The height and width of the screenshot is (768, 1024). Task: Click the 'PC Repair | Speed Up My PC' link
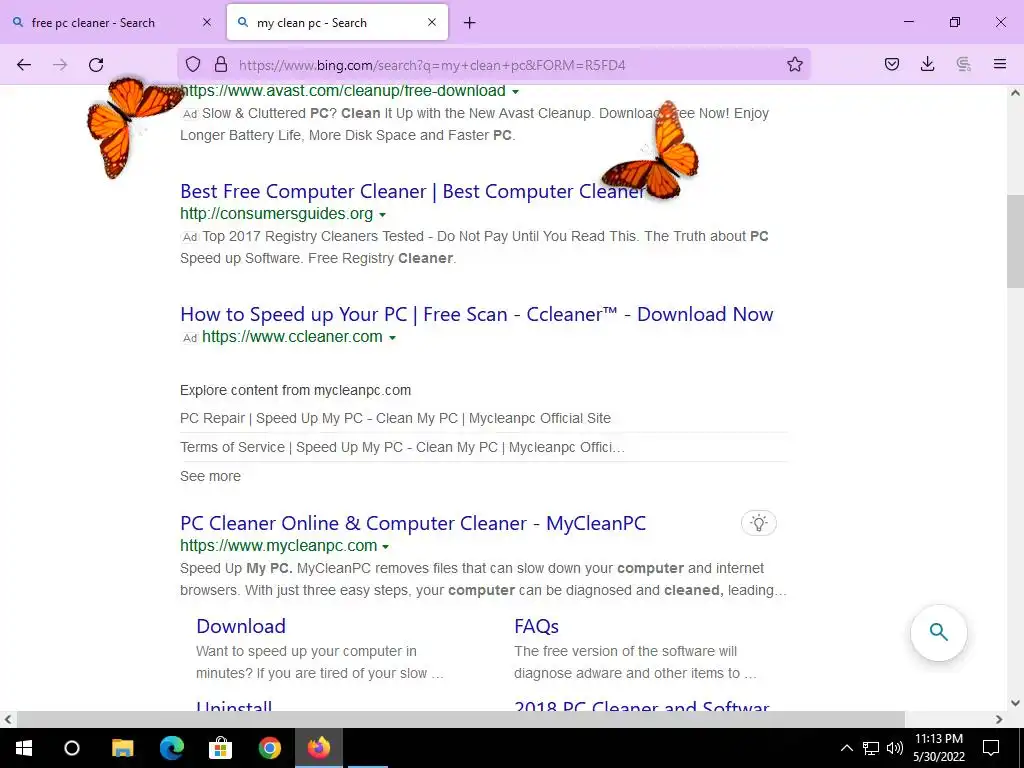(x=396, y=418)
